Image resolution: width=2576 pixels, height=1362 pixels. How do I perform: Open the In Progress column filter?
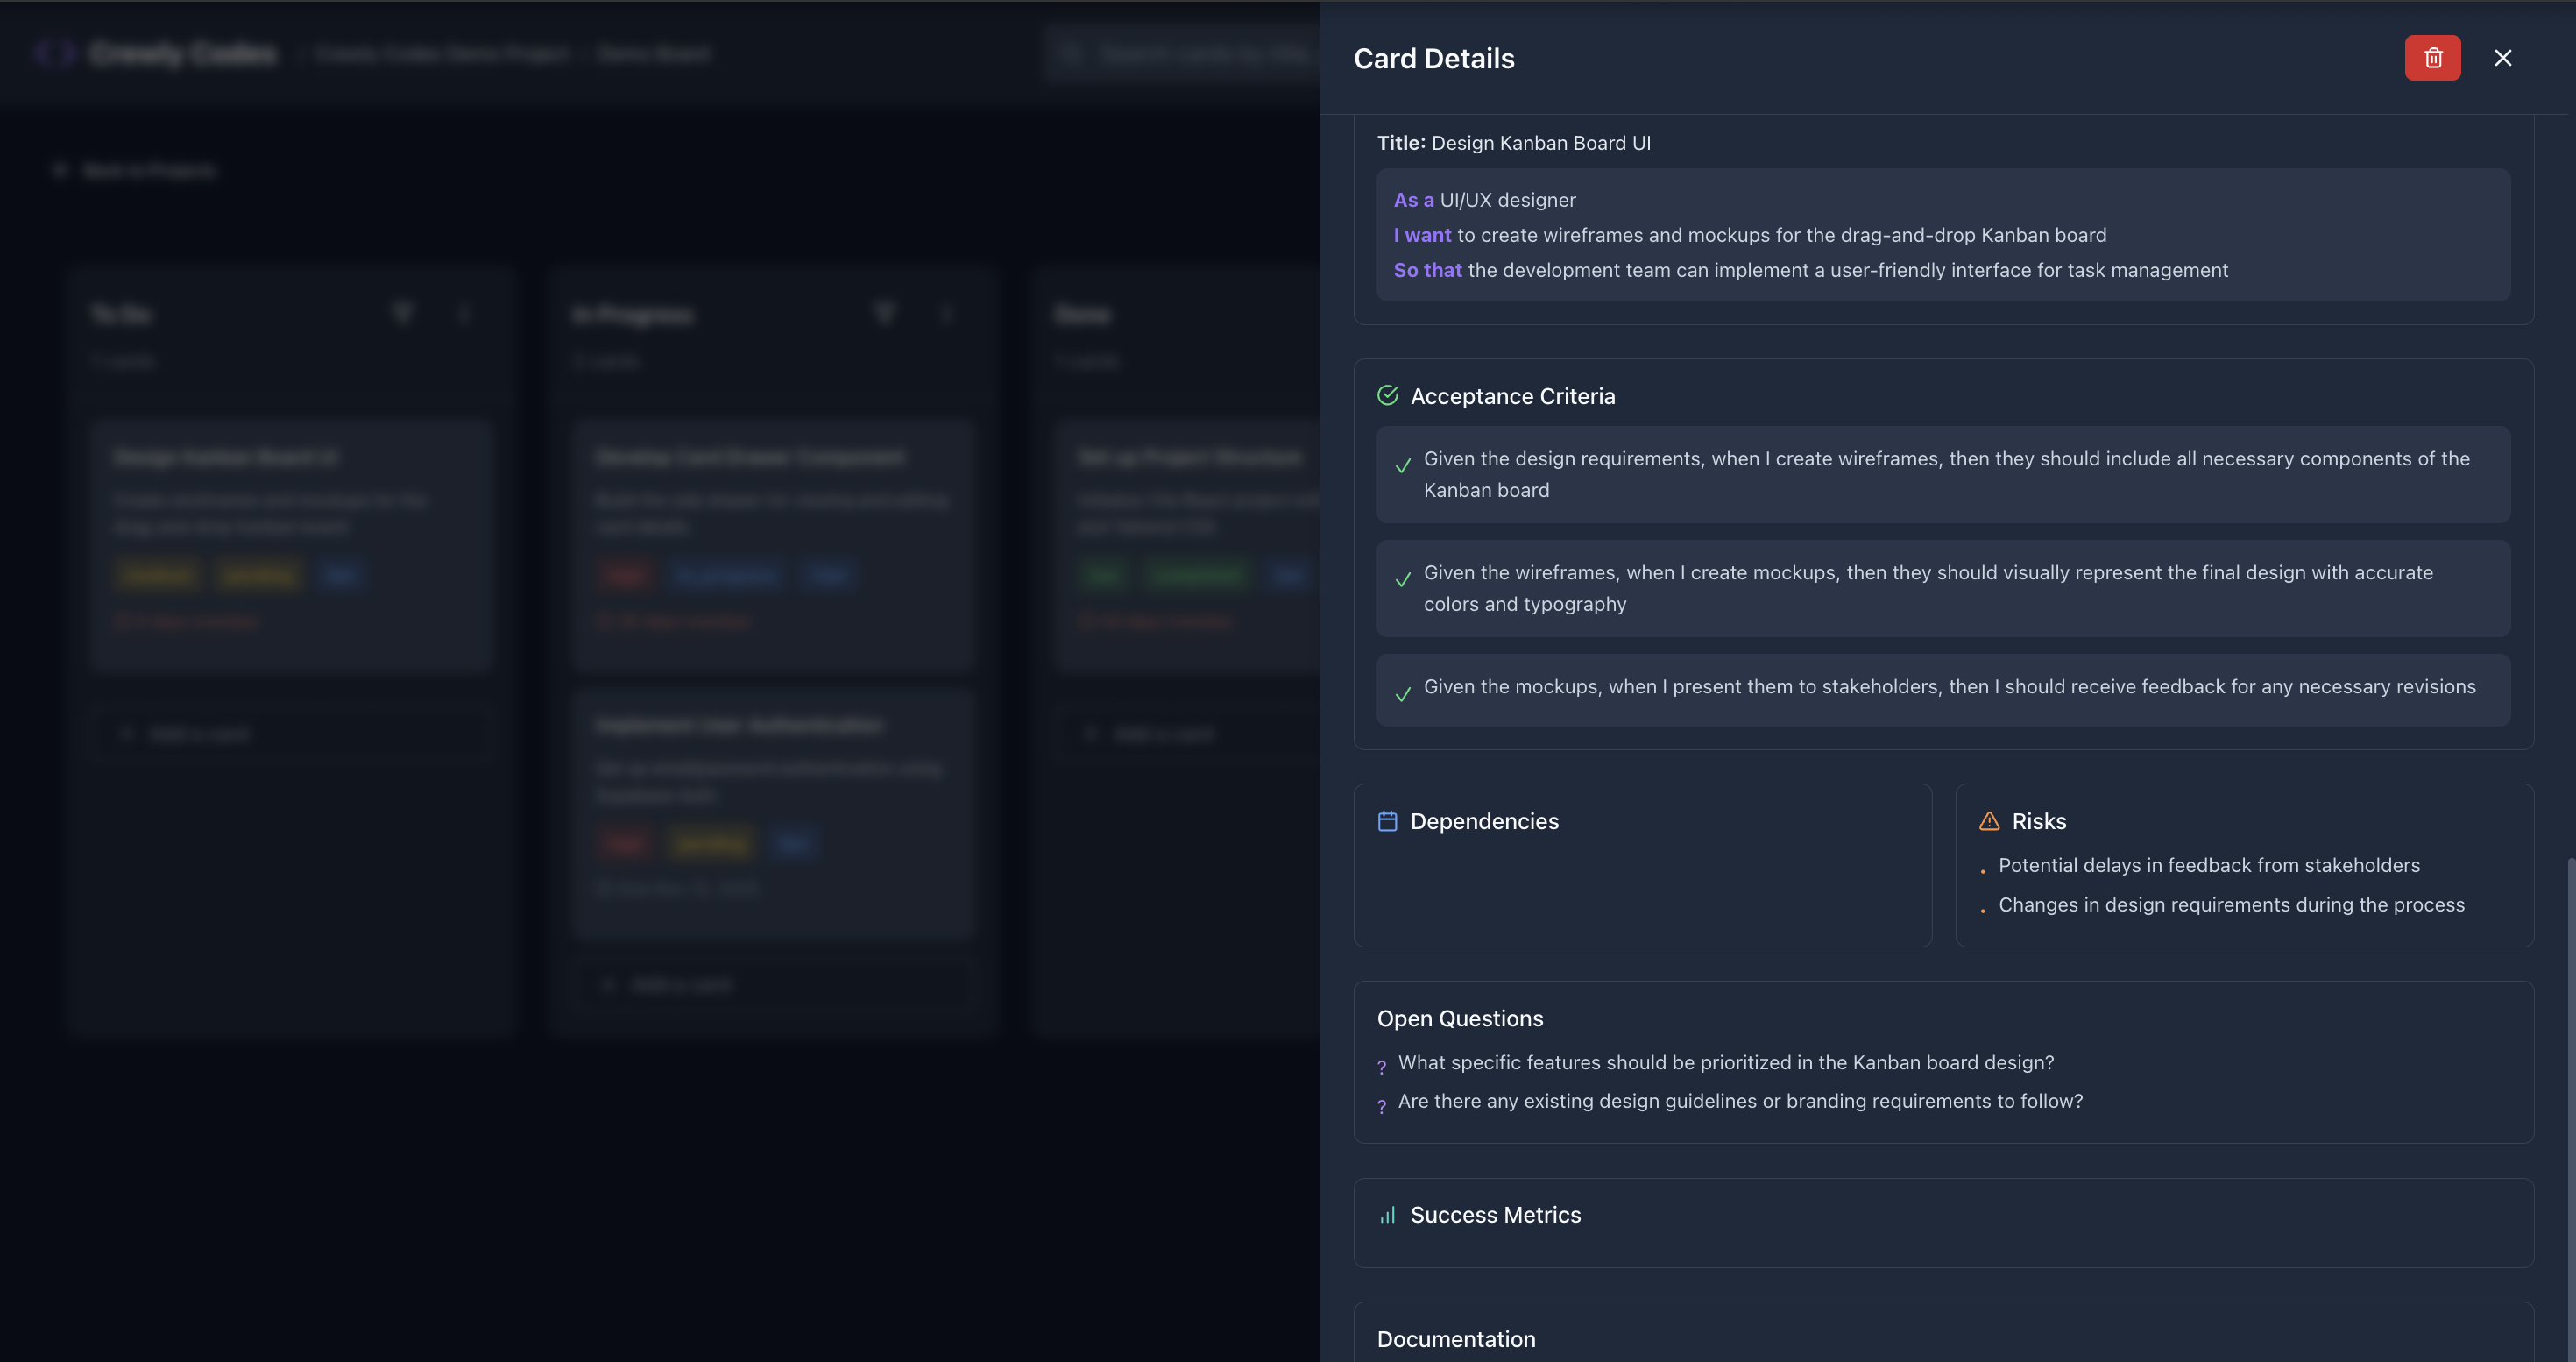coord(884,314)
